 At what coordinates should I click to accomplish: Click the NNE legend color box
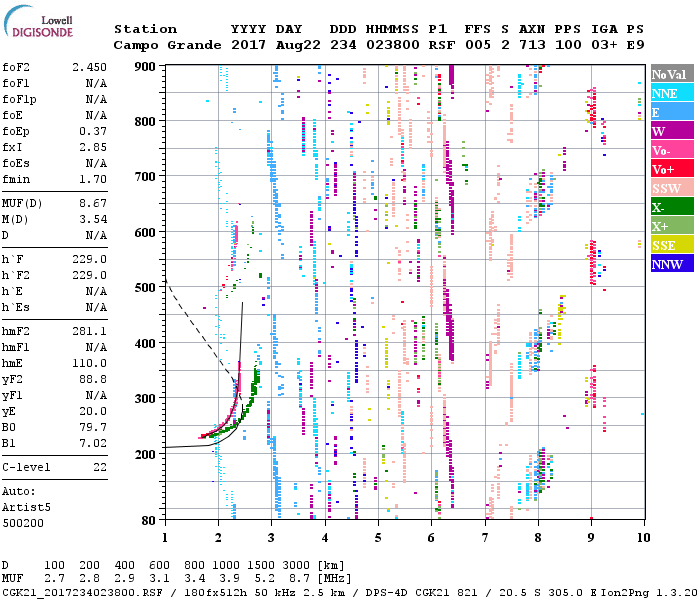coord(668,93)
